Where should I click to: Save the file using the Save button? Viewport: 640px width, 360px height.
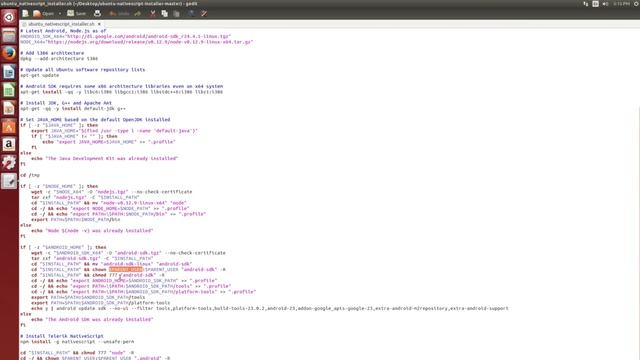77,13
